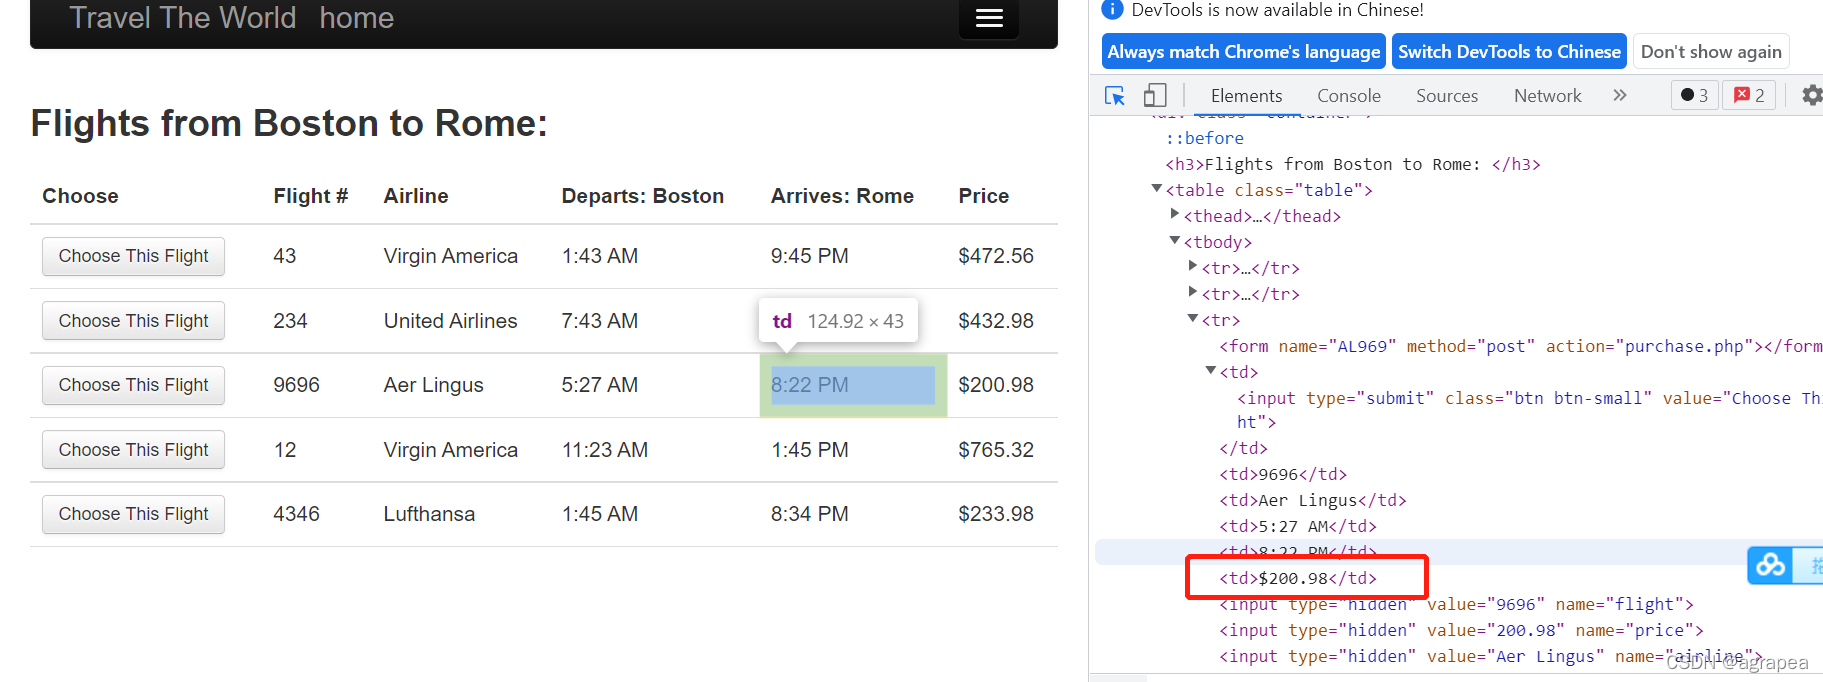
Task: Switch to the Sources tab
Action: point(1447,96)
